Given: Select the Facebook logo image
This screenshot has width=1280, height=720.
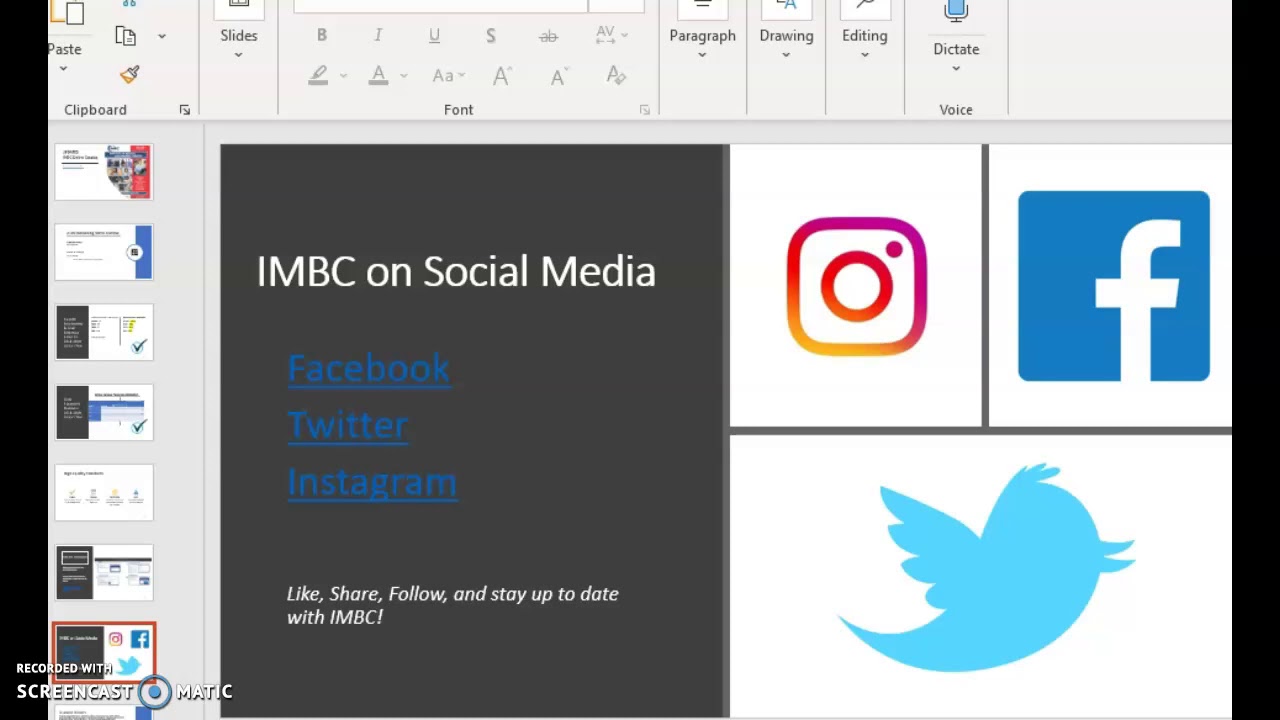Looking at the screenshot, I should 1114,285.
